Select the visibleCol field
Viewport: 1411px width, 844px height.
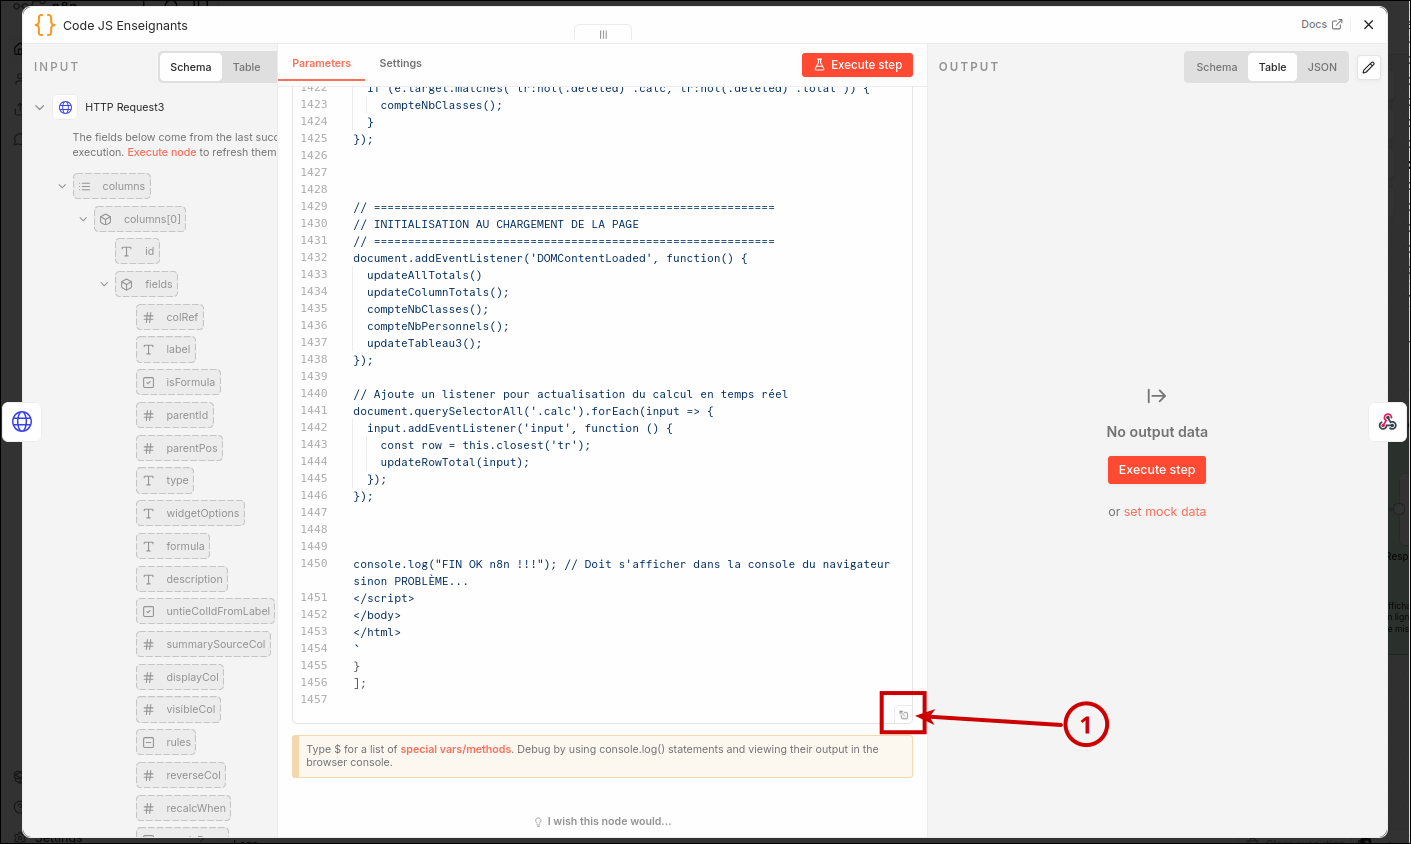(x=178, y=710)
